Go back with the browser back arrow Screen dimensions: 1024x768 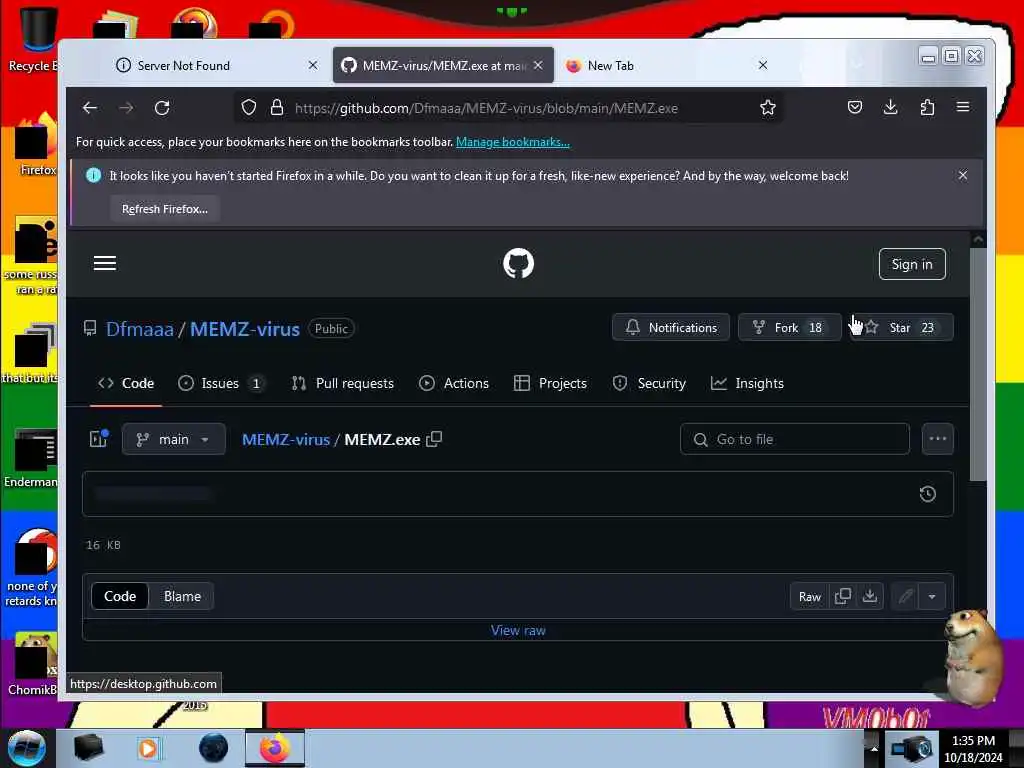point(89,108)
